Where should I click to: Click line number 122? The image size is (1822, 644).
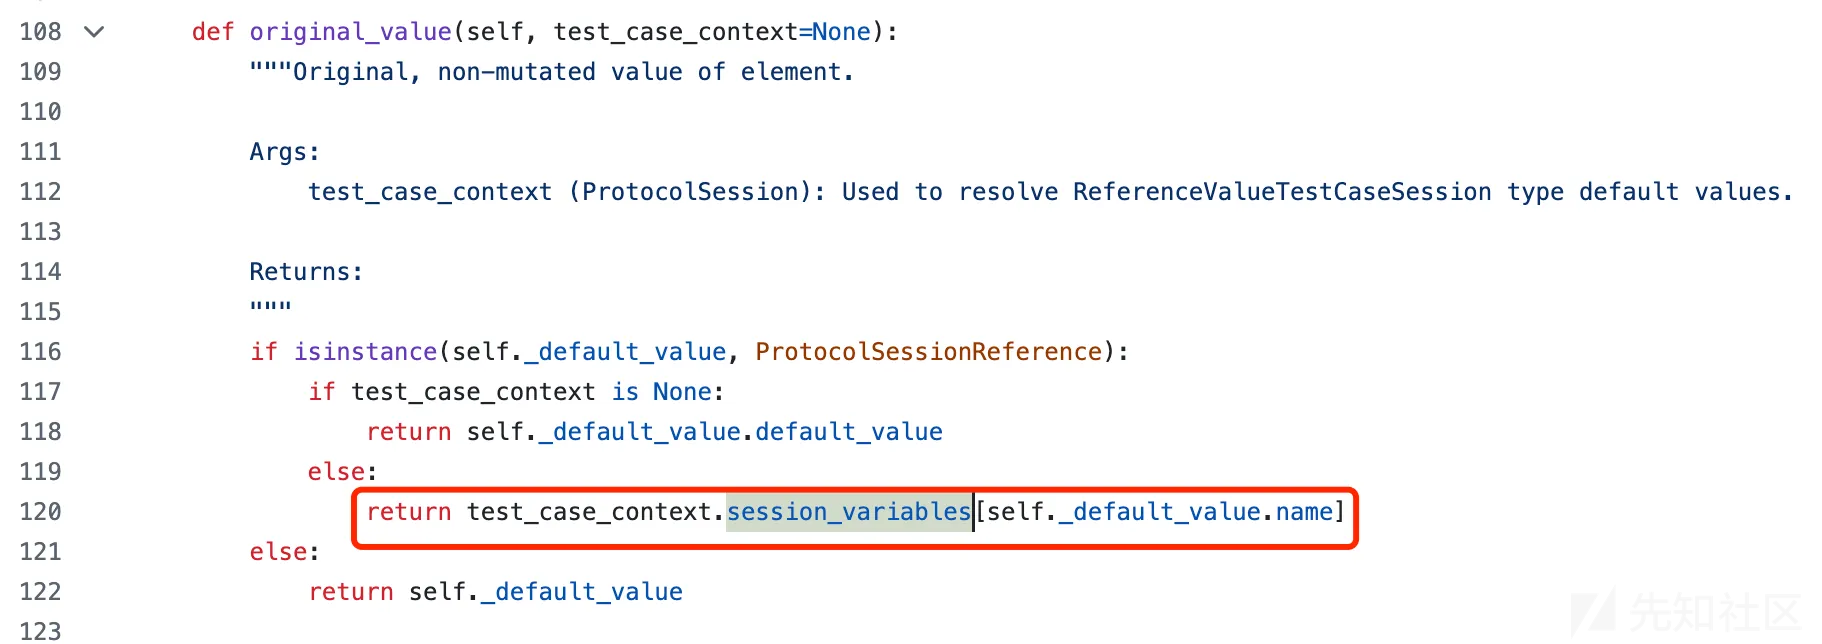point(41,592)
